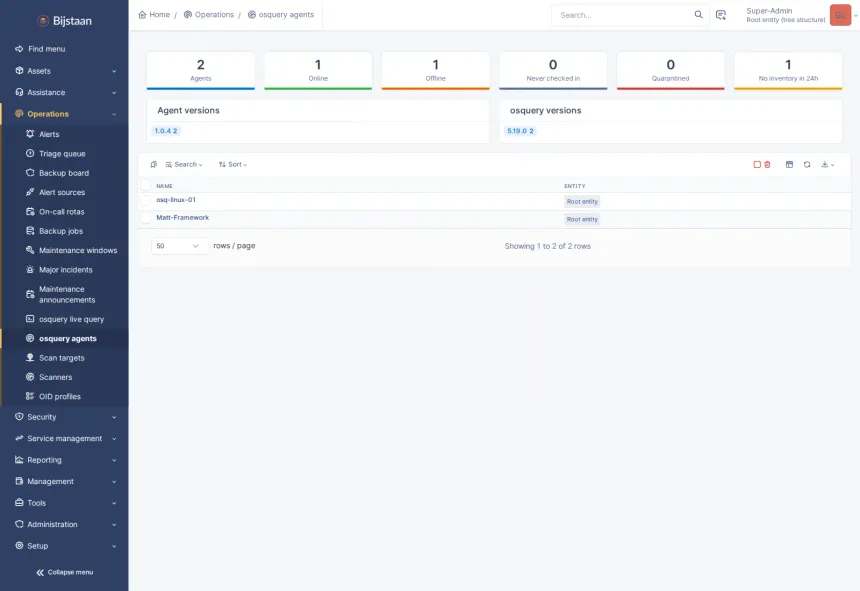Click the Never checked in card
This screenshot has width=860, height=591.
553,71
